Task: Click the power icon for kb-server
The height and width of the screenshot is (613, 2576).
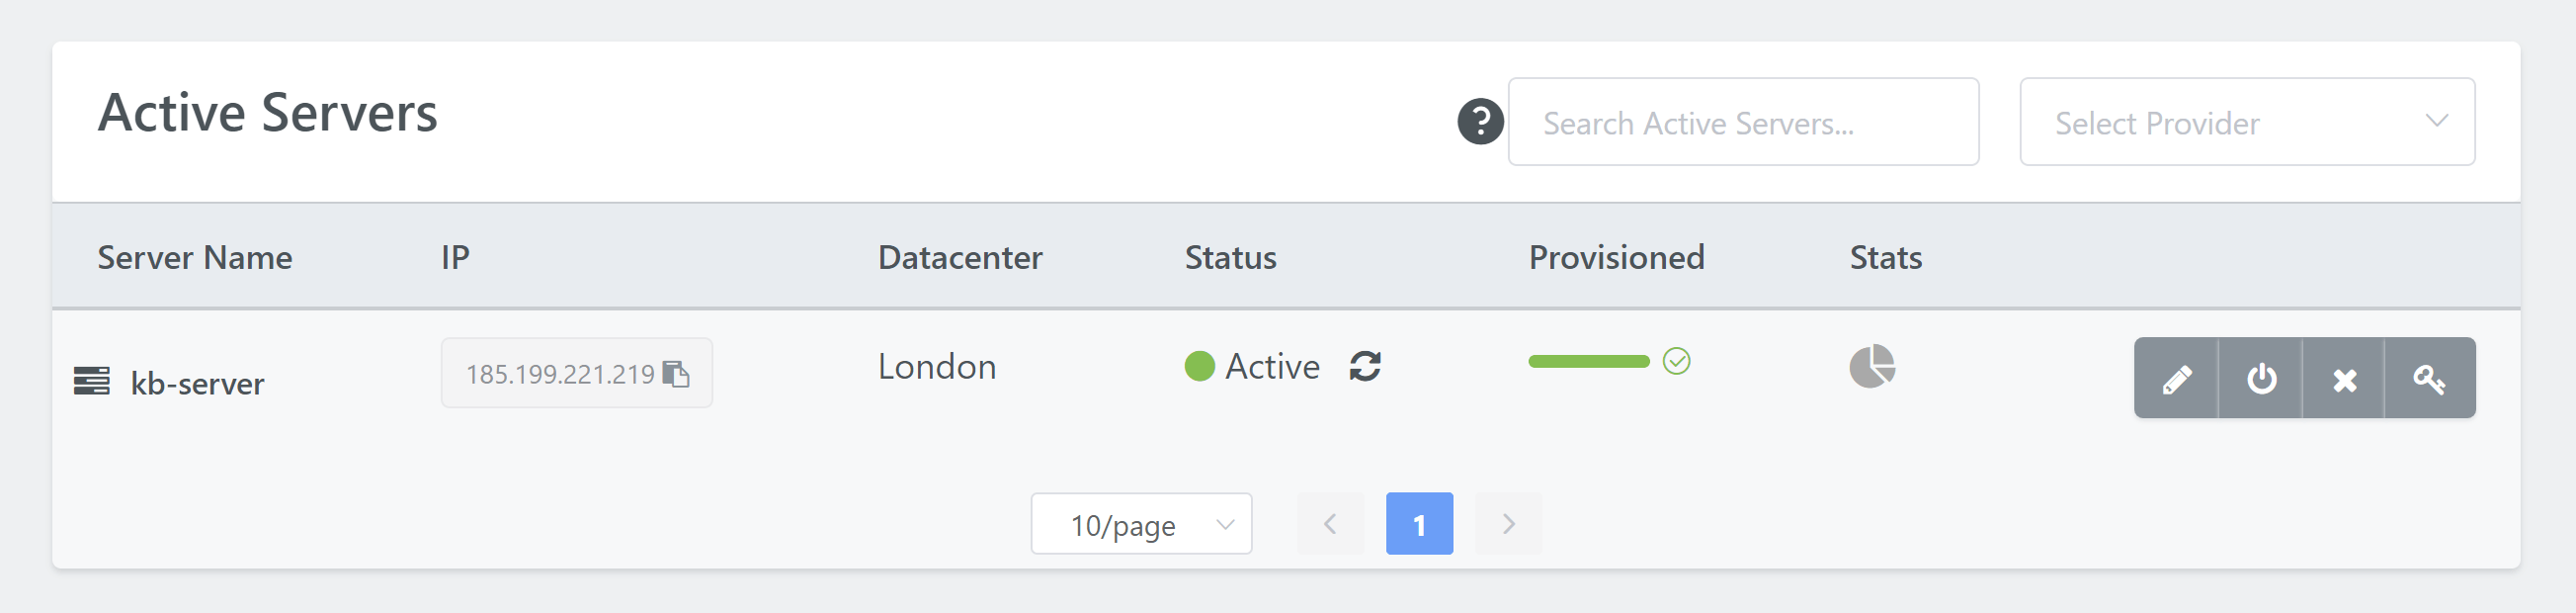Action: pos(2261,378)
